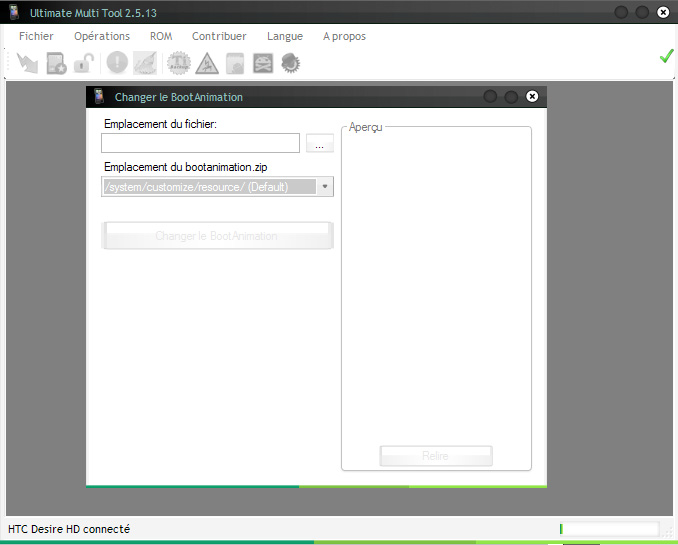Open the Contribuer menu
The height and width of the screenshot is (545, 678).
tap(219, 36)
